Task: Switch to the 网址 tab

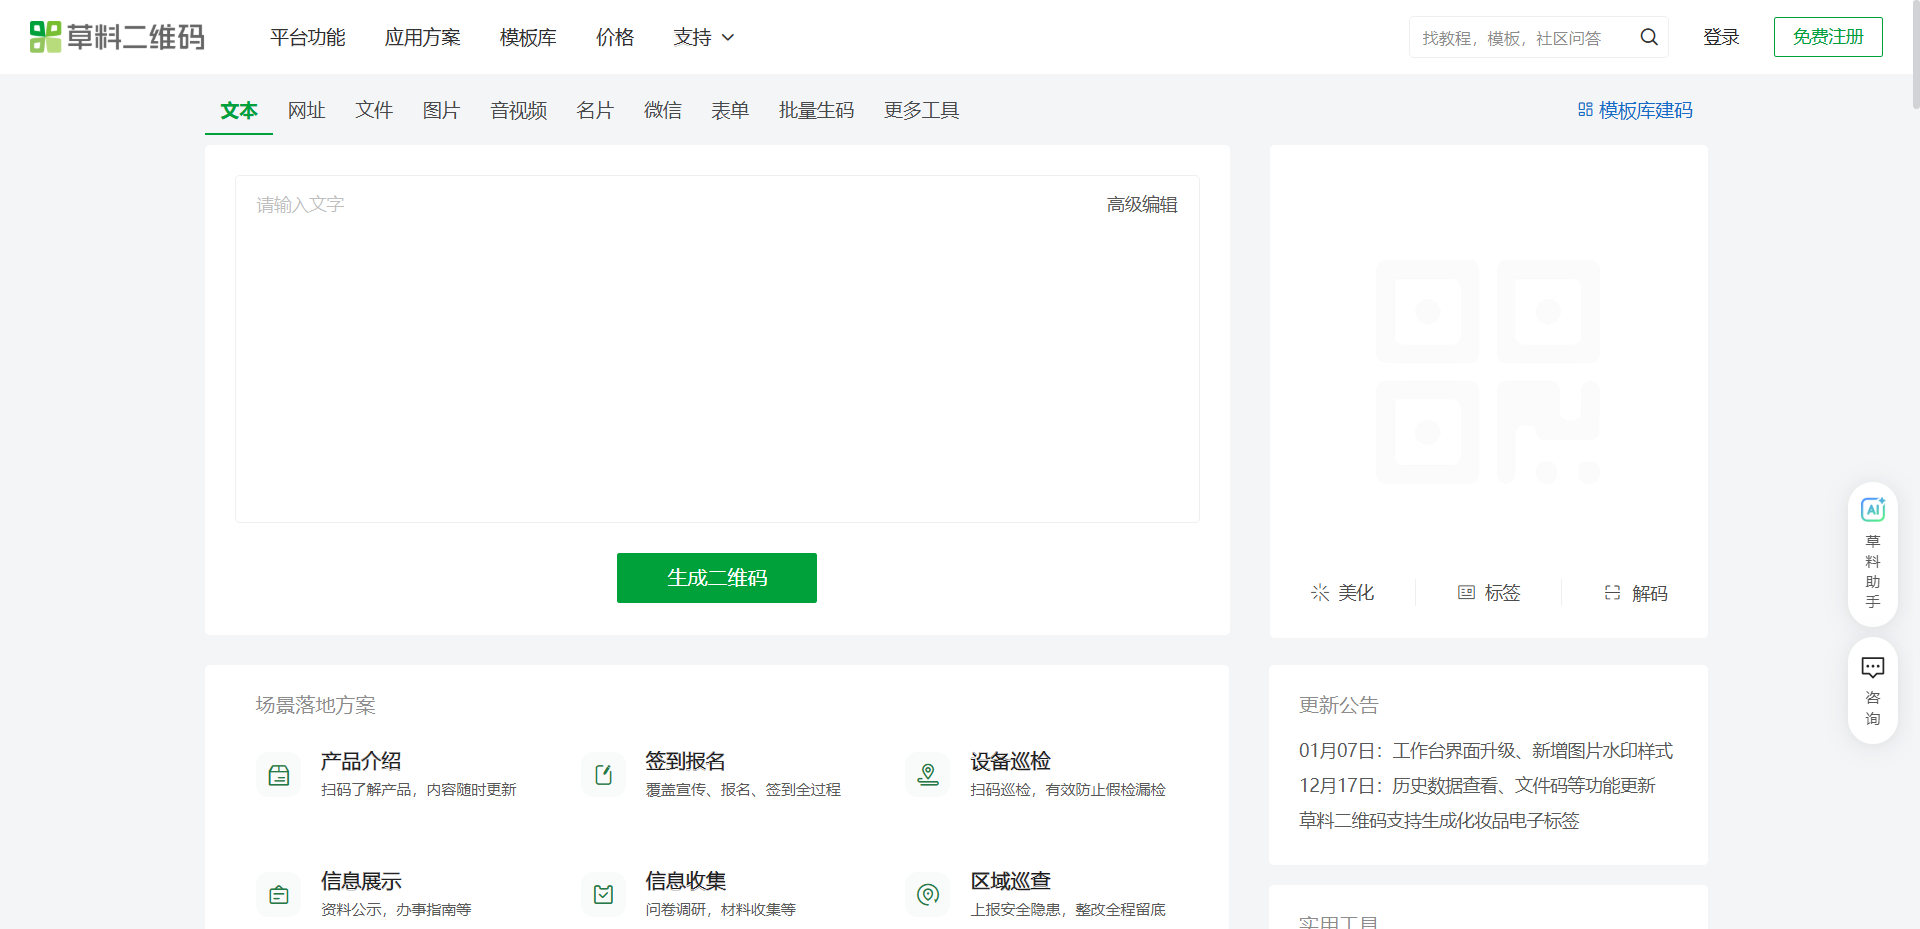Action: [306, 110]
